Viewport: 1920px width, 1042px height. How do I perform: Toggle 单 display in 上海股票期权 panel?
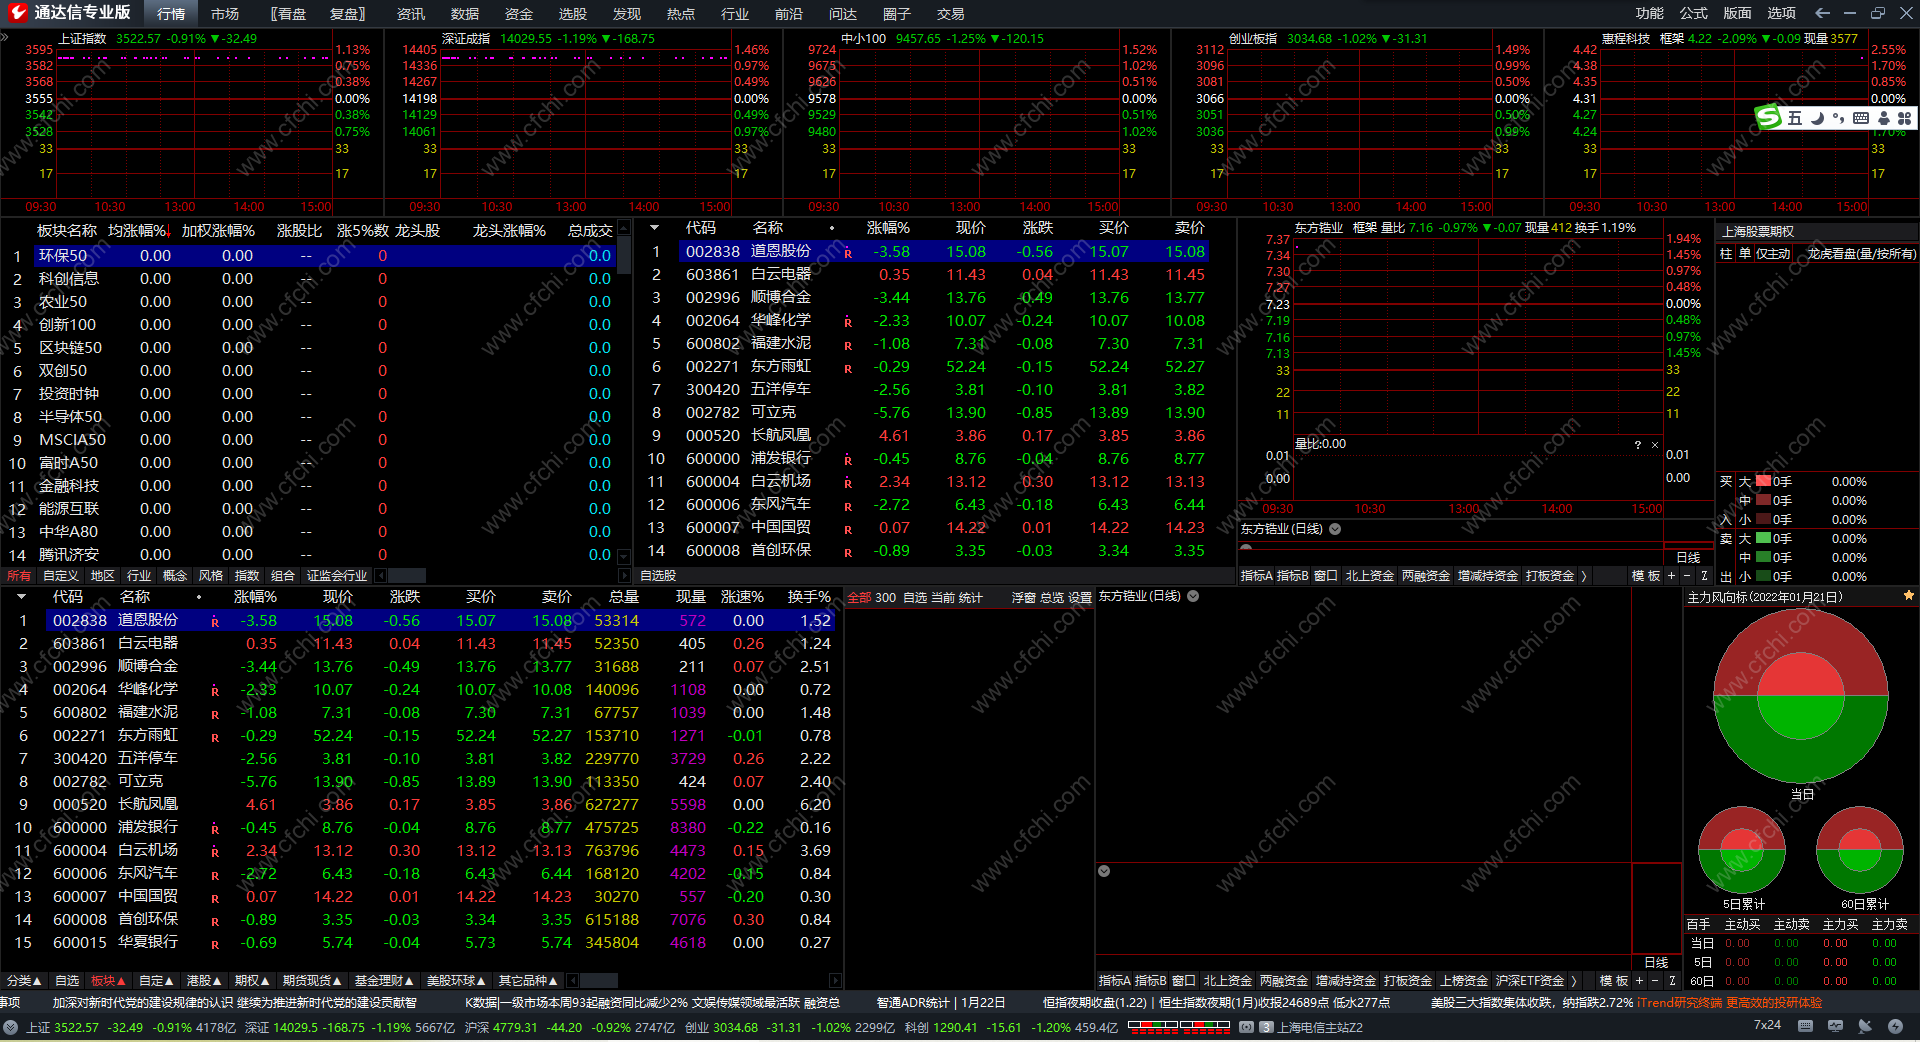click(x=1745, y=254)
